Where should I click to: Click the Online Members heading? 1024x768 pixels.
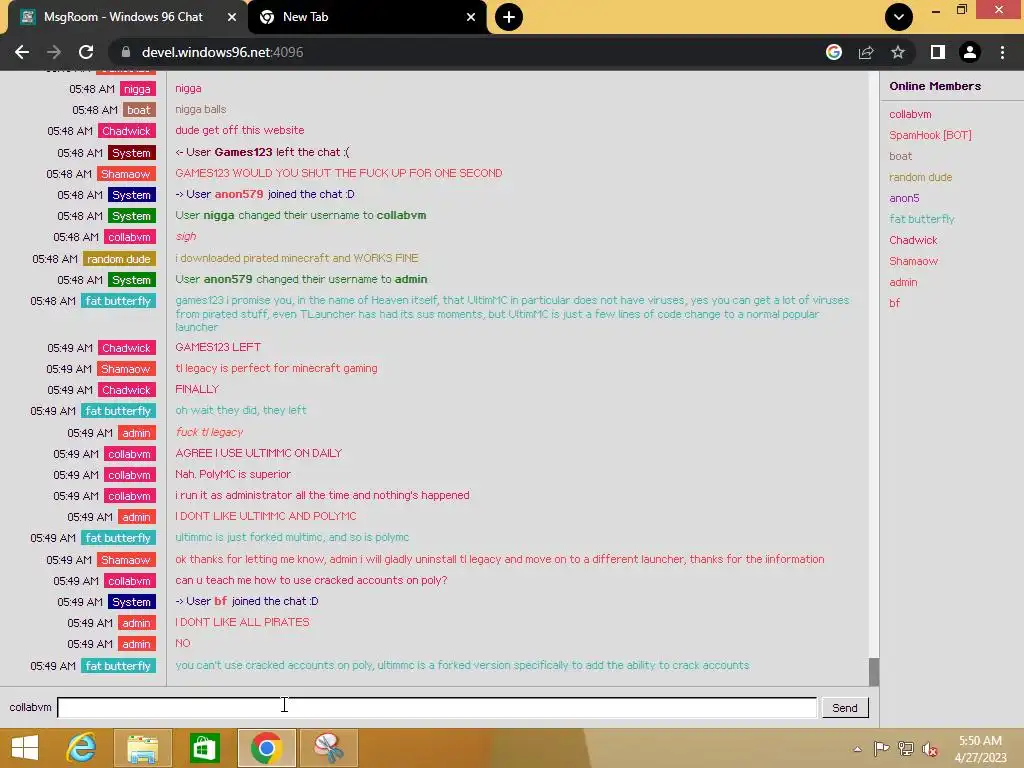[x=935, y=86]
